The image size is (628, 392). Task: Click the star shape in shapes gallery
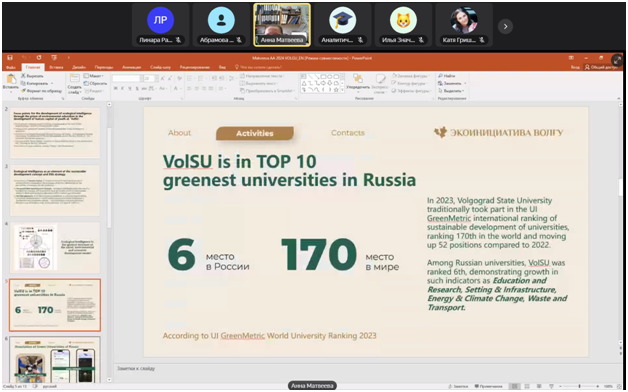[336, 90]
